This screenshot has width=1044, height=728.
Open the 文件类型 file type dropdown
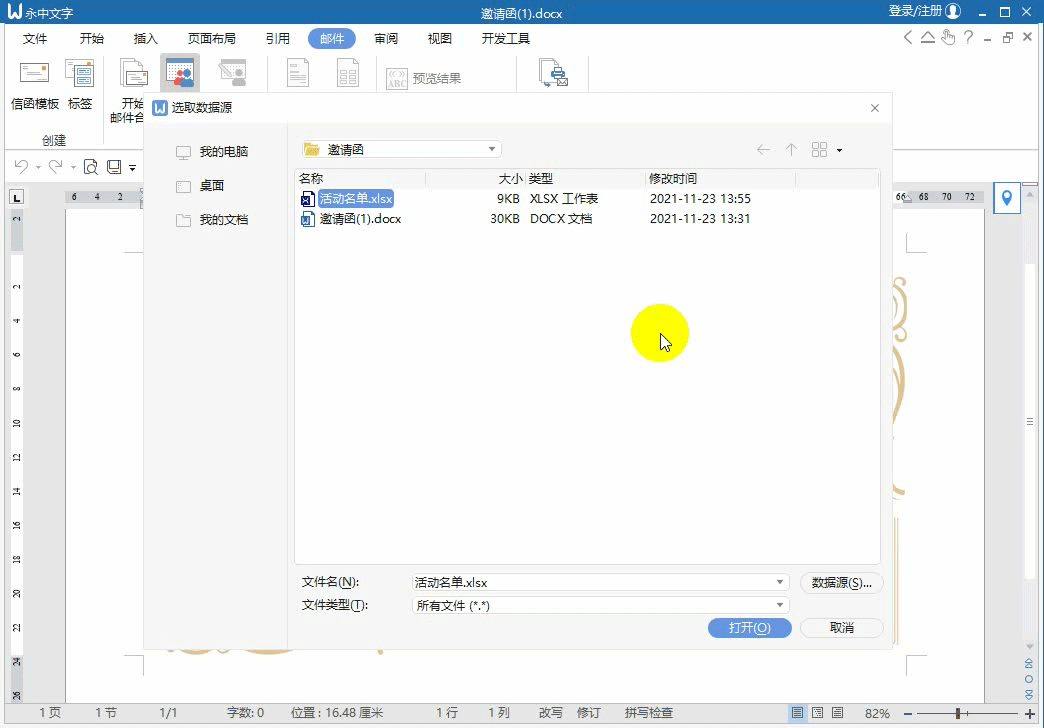tap(780, 604)
